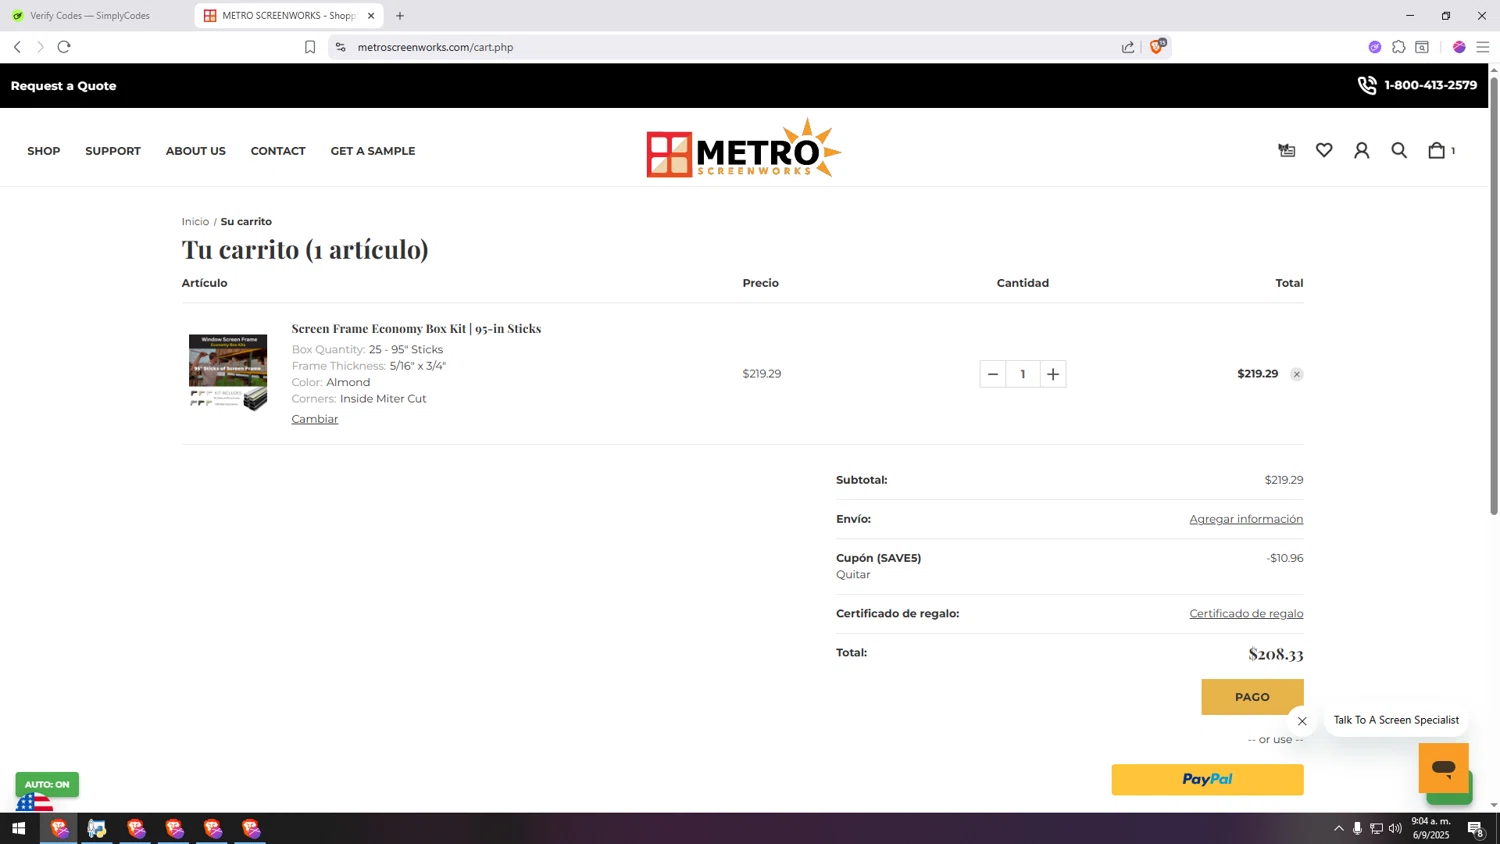The image size is (1500, 844).
Task: Open the browser extensions puzzle icon
Action: coord(1398,47)
